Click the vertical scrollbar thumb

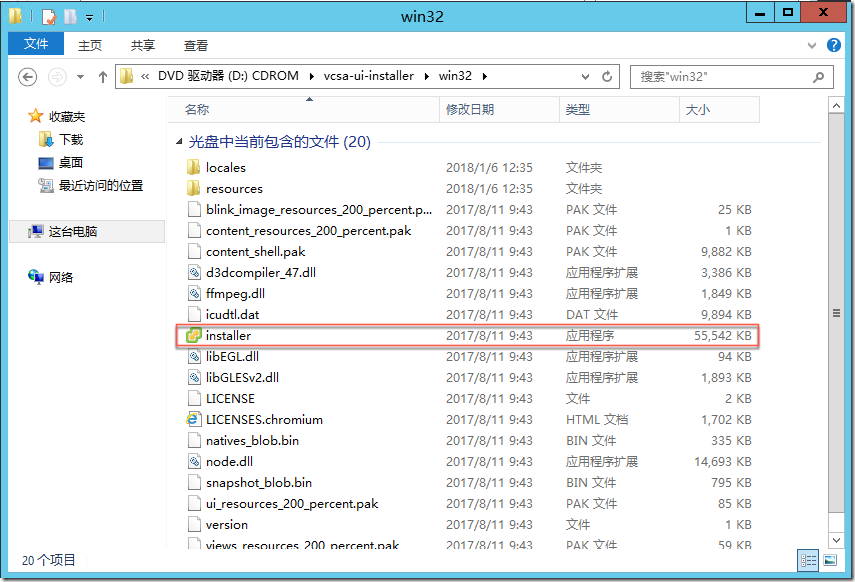(x=836, y=313)
